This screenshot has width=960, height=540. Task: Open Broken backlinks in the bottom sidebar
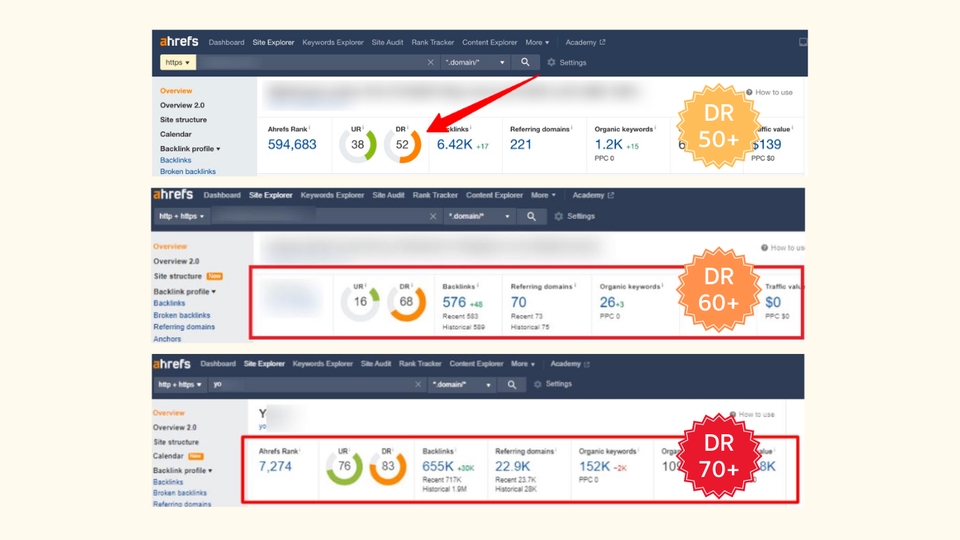[x=179, y=493]
